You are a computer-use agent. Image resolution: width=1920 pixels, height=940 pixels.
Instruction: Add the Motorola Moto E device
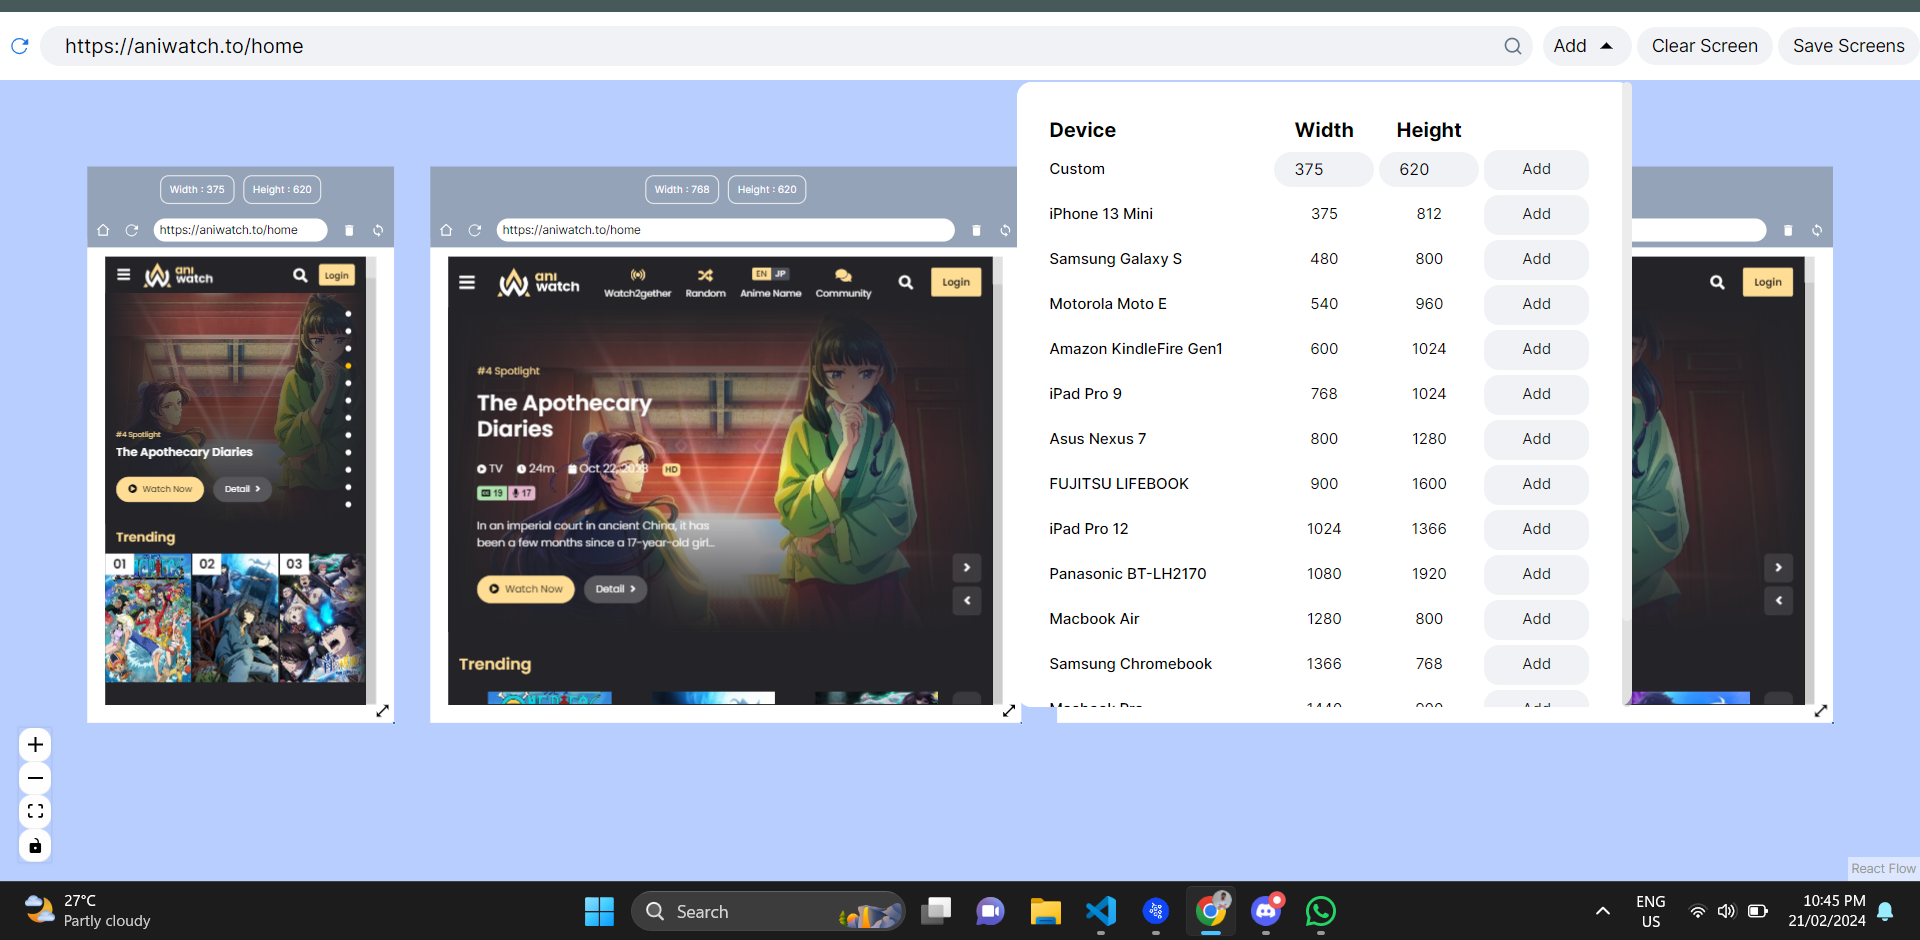tap(1536, 304)
